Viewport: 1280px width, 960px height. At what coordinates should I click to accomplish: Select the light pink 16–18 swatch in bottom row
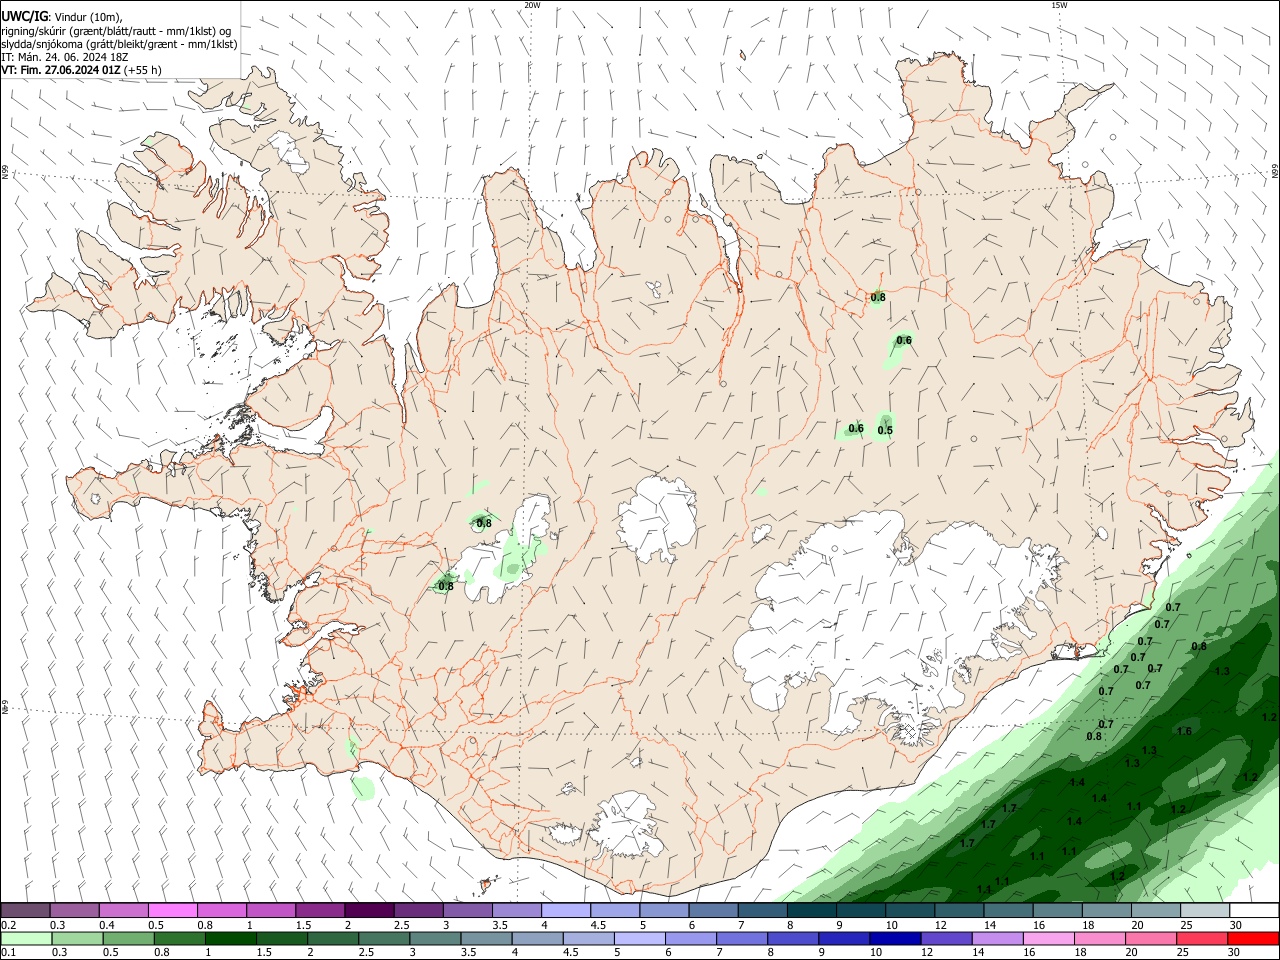click(1049, 939)
